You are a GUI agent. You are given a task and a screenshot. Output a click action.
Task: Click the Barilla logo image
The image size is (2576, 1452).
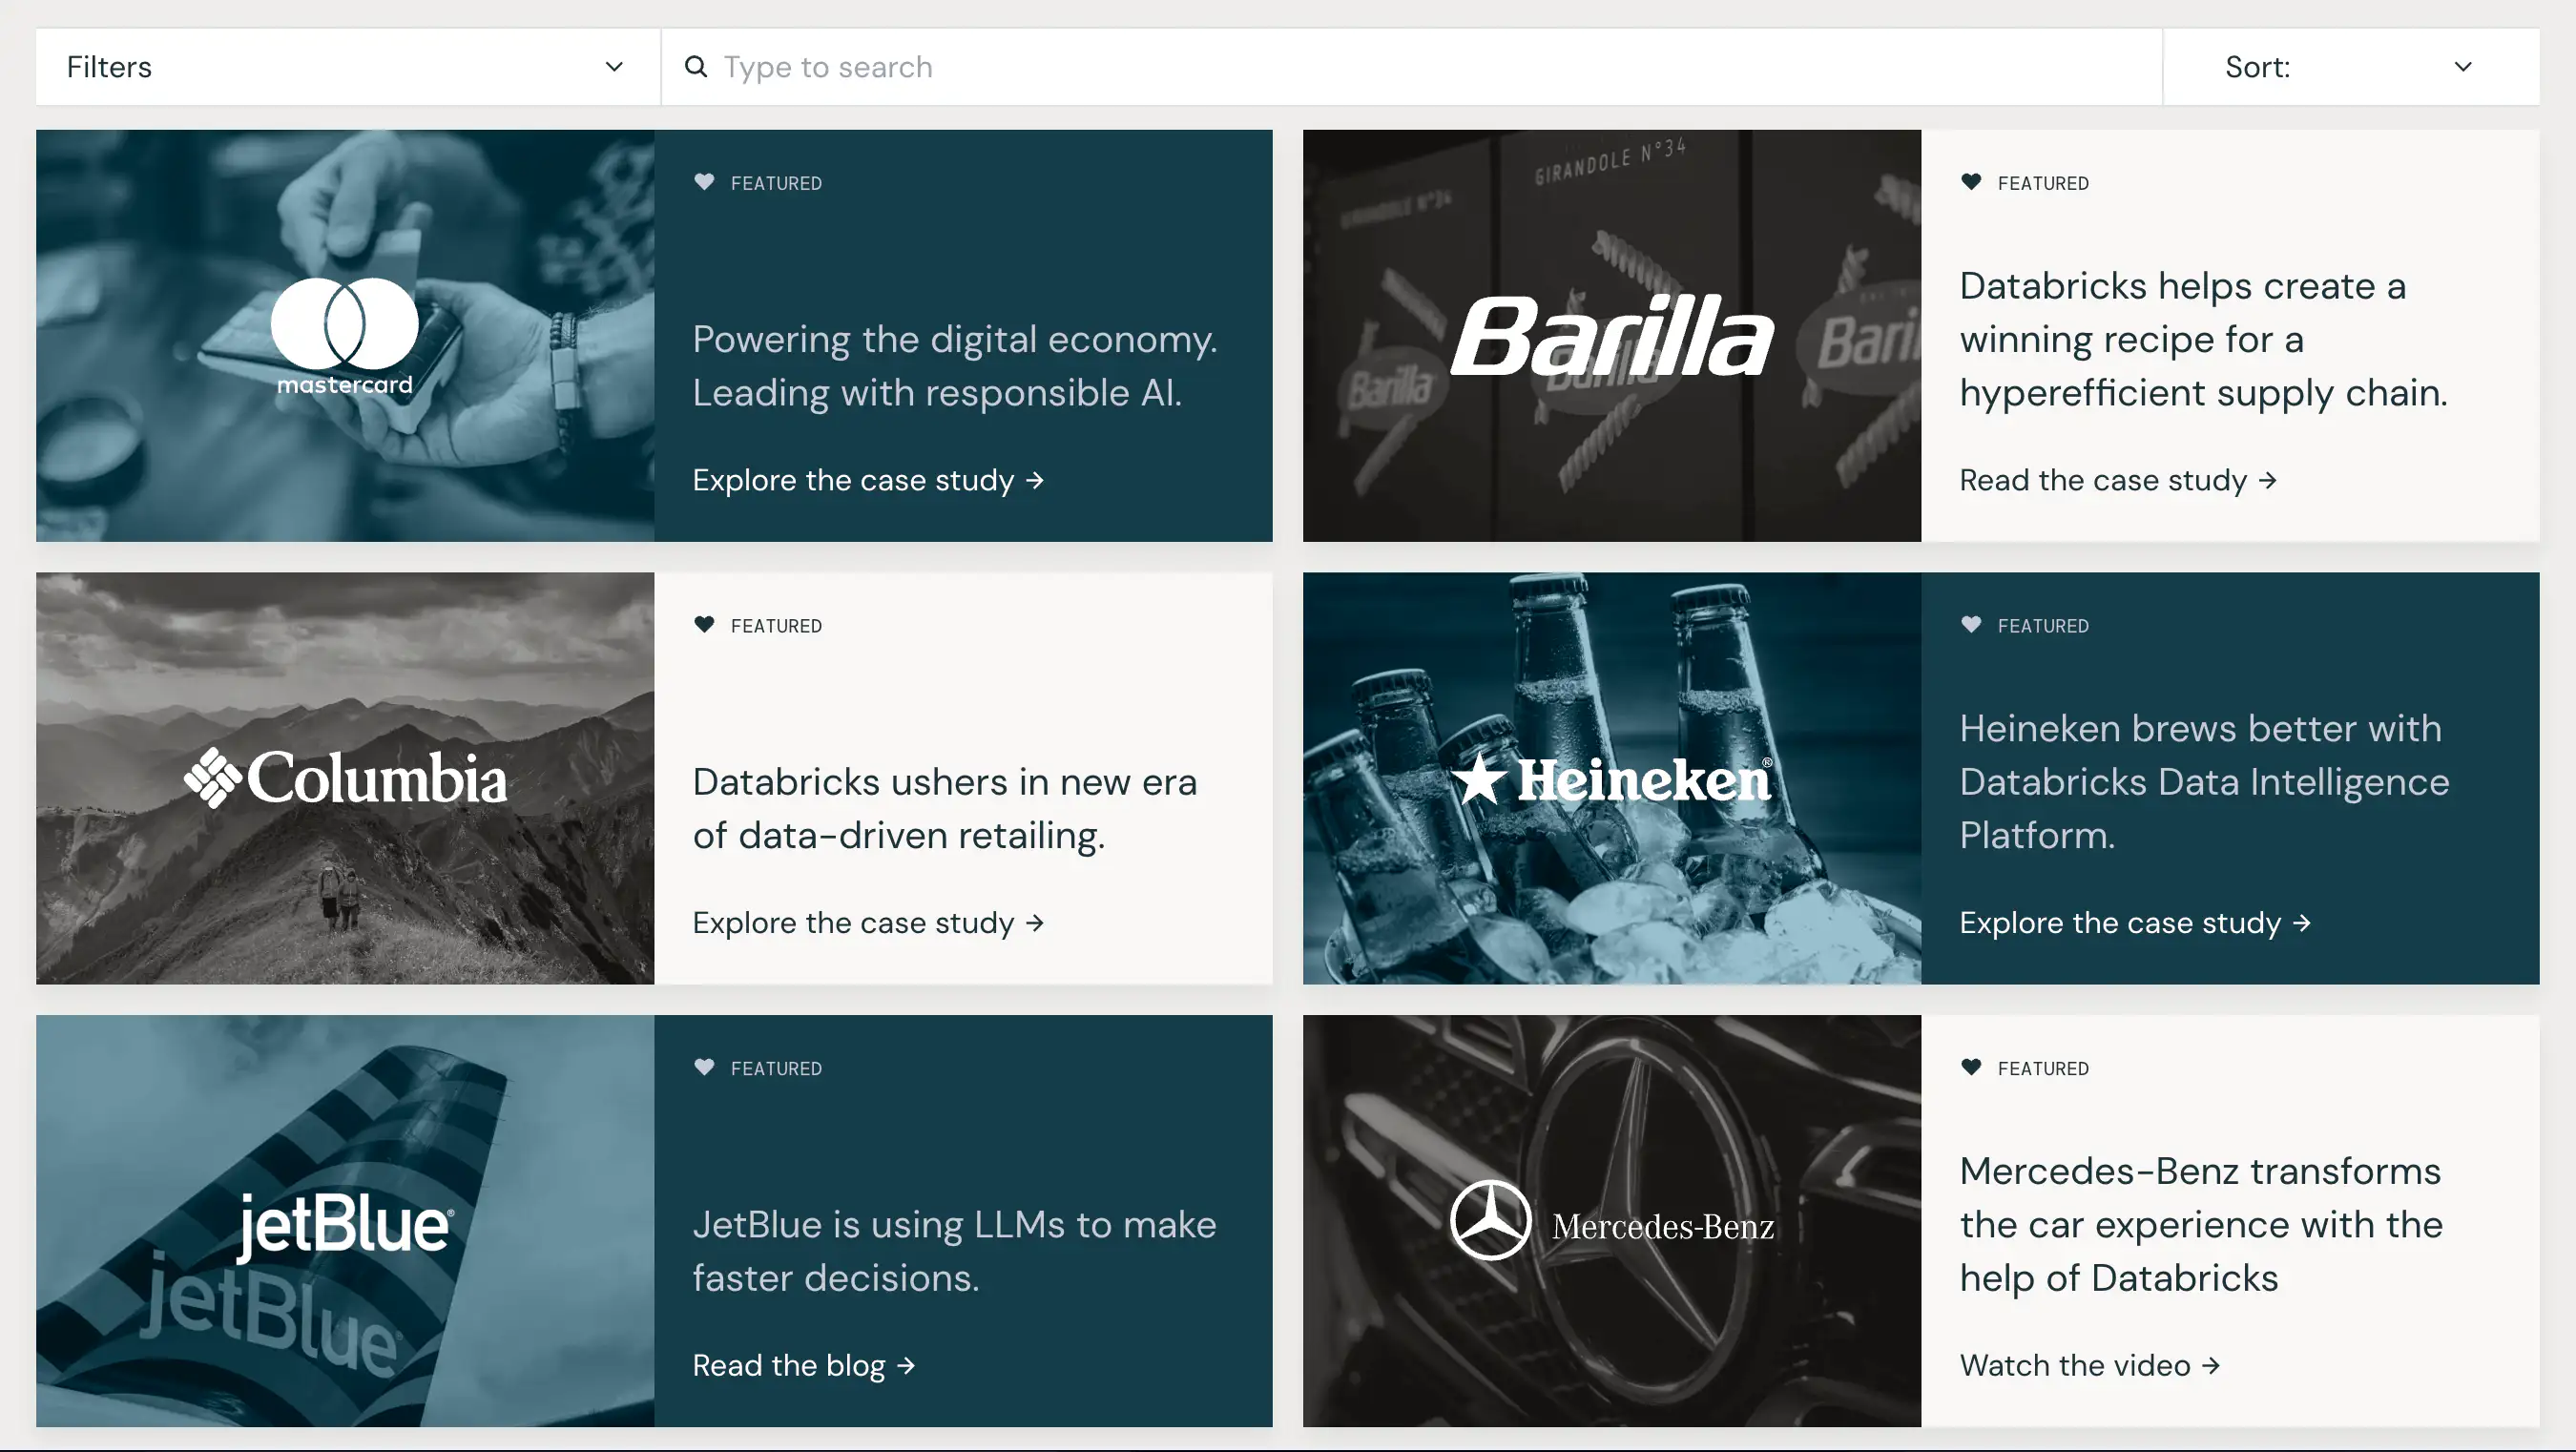(x=1611, y=336)
